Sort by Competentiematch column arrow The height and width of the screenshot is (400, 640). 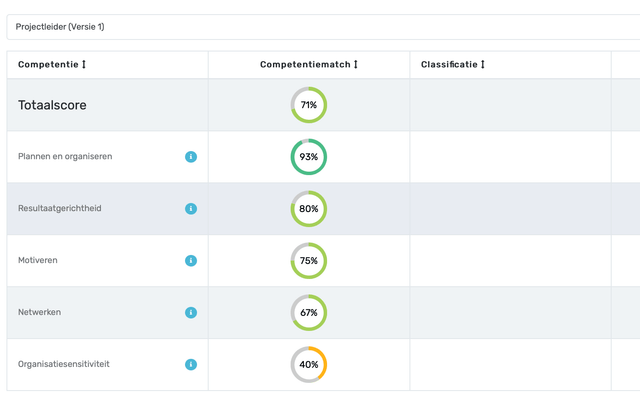click(x=356, y=65)
